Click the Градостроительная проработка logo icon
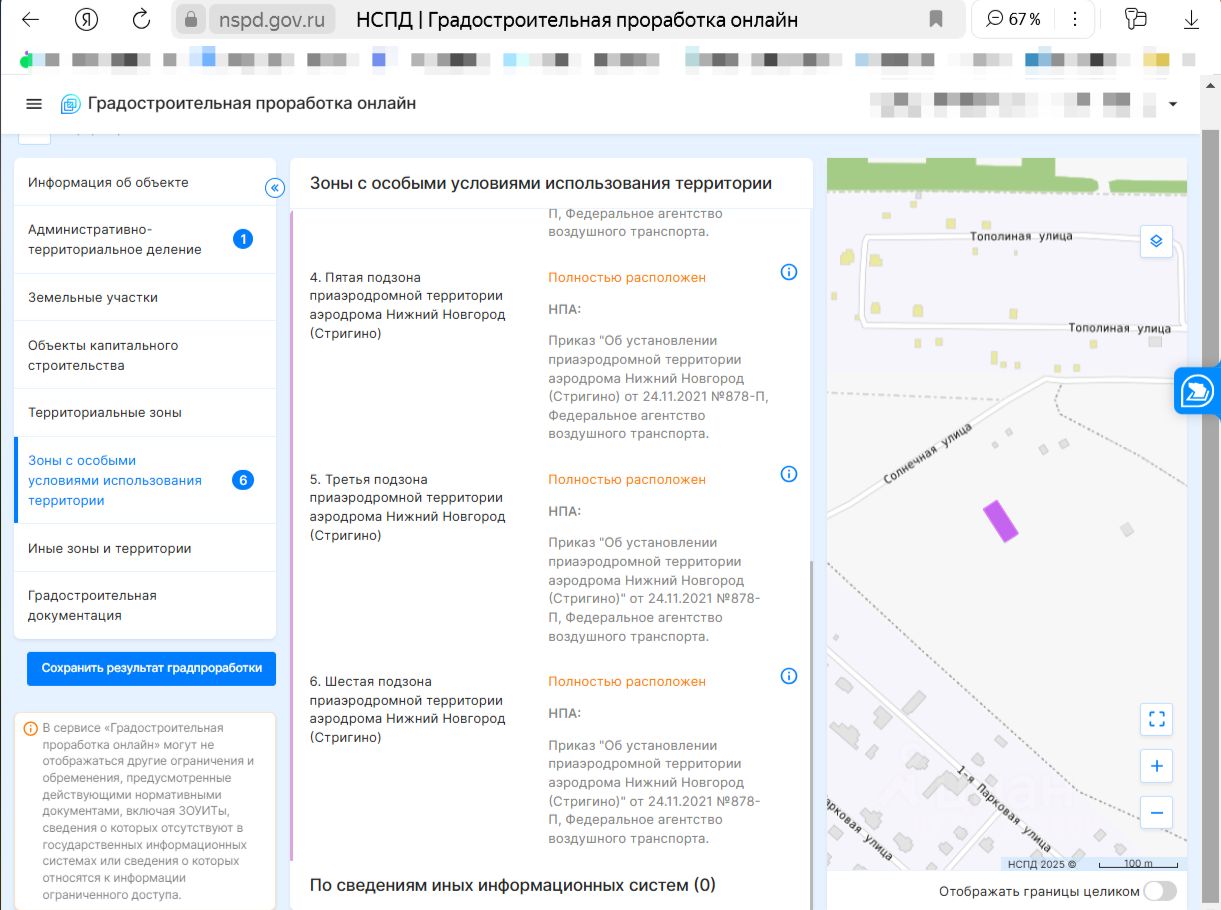Screen dimensions: 1221x910 tap(70, 104)
